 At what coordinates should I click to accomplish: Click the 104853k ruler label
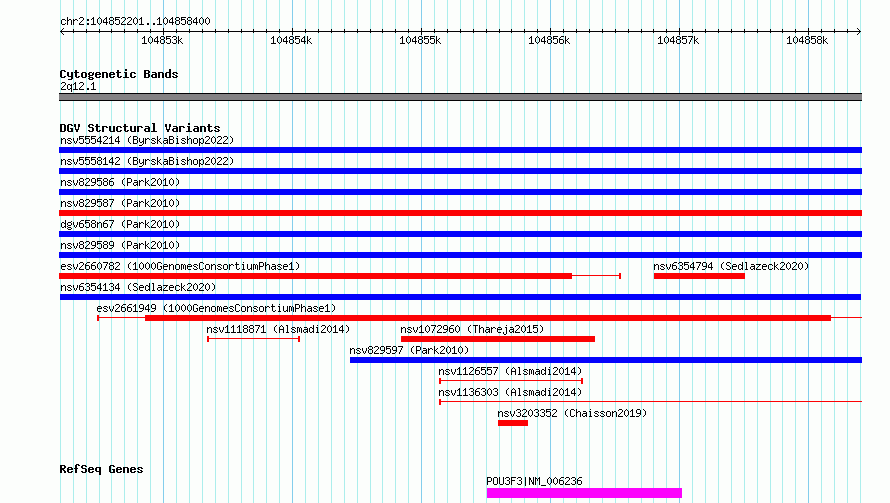[162, 40]
